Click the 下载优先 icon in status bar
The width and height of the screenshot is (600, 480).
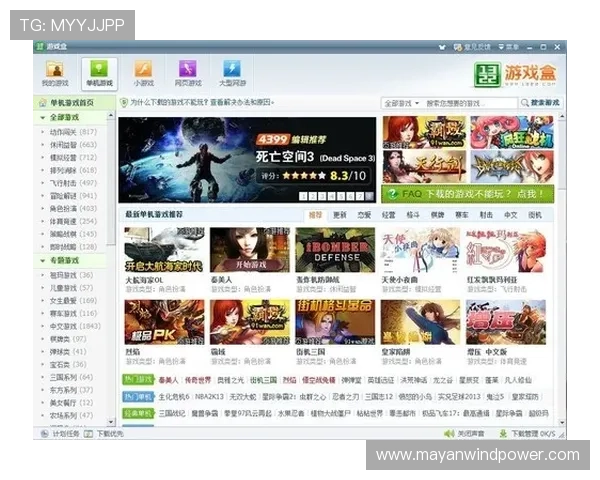click(x=88, y=434)
